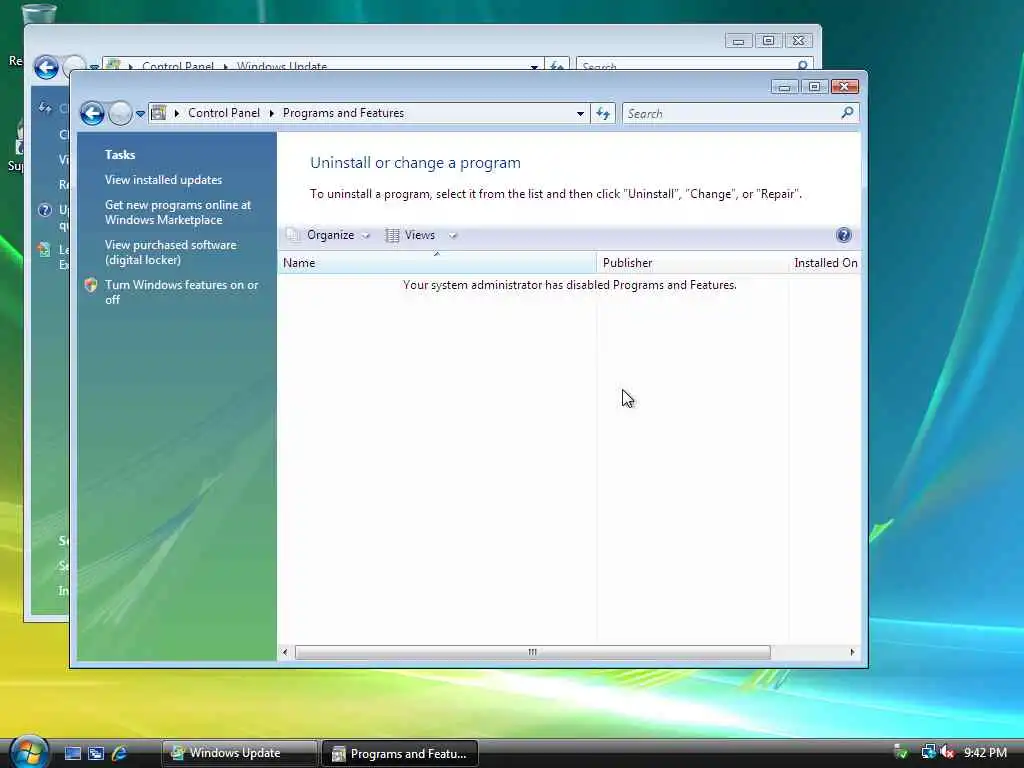This screenshot has width=1024, height=768.
Task: Switch to Windows Update taskbar button
Action: pyautogui.click(x=239, y=753)
